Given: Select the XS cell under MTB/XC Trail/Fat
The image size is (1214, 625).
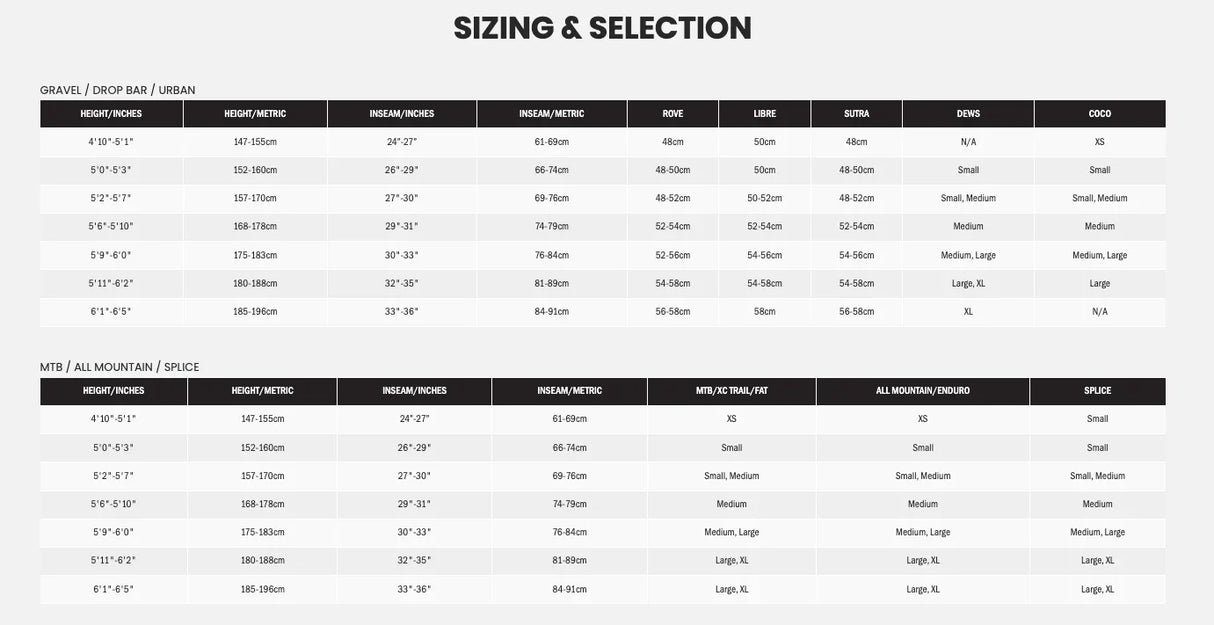Looking at the screenshot, I should [x=731, y=419].
